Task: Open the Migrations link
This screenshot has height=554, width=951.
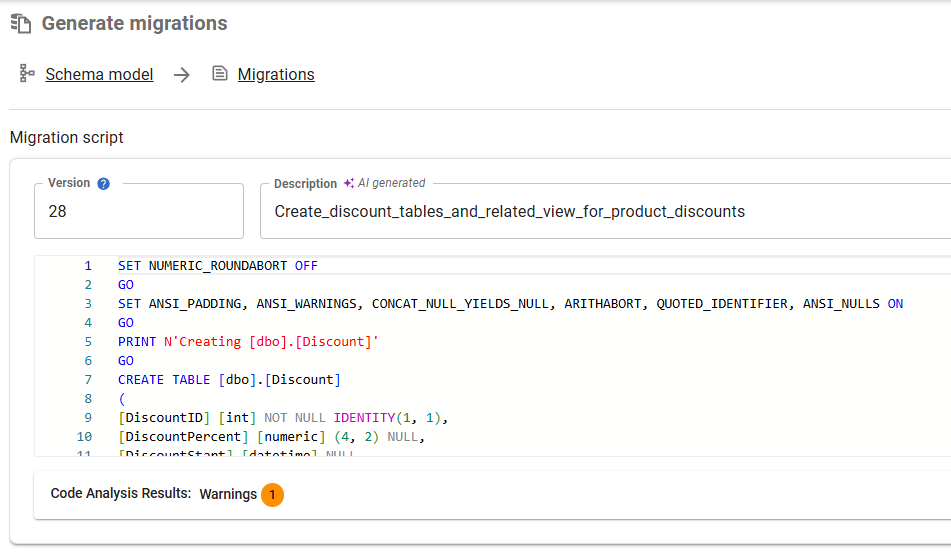Action: tap(276, 75)
